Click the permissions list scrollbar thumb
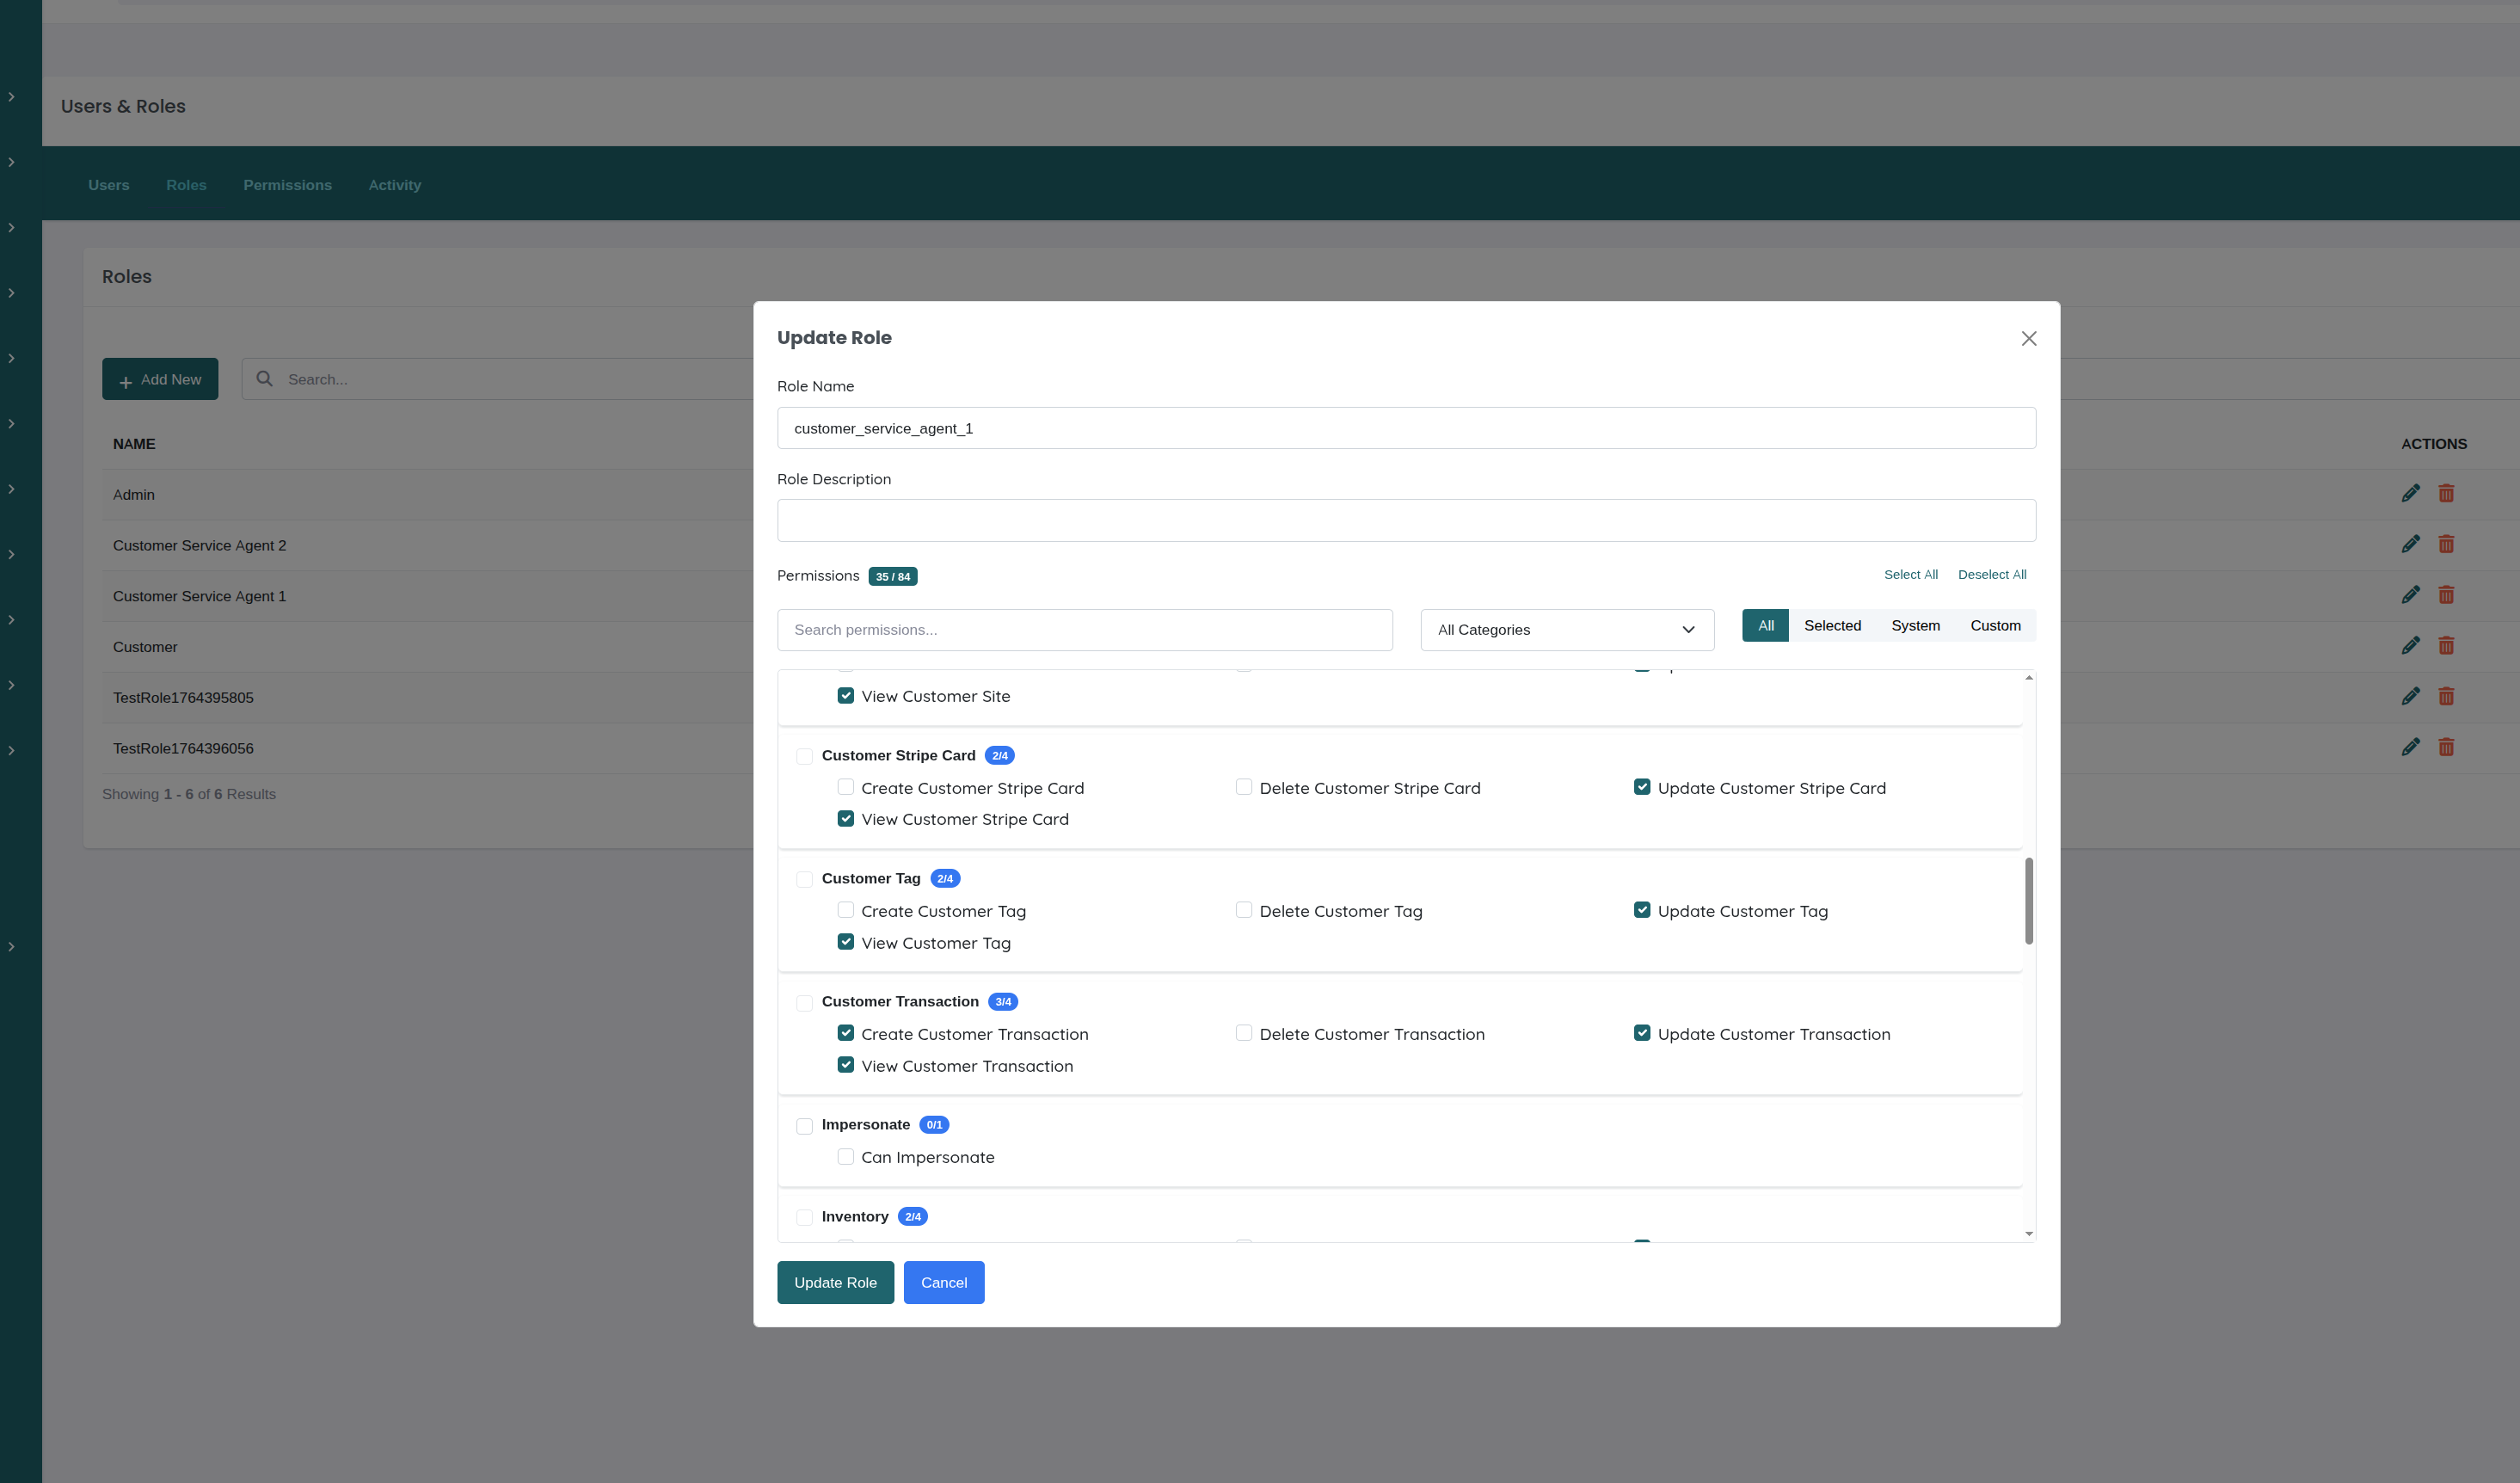 point(2028,900)
